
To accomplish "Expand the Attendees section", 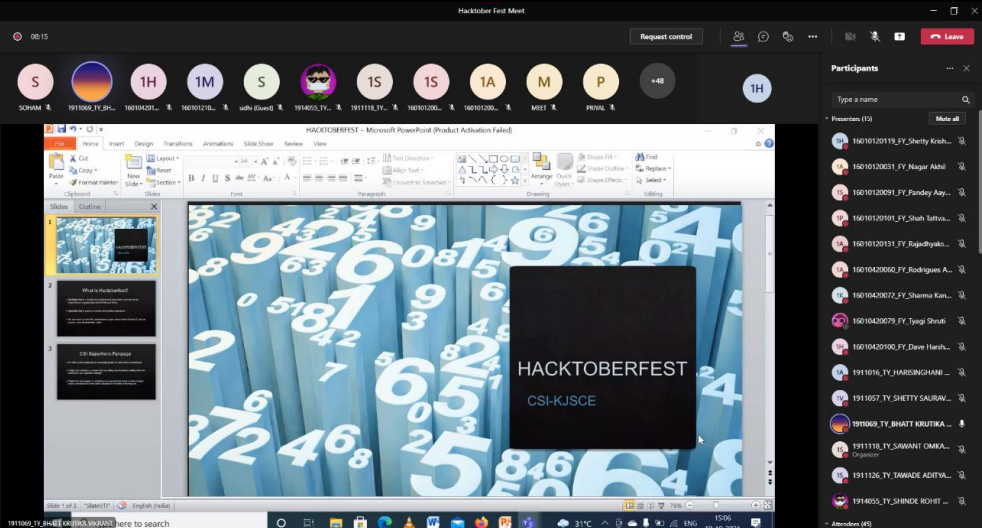I will coord(827,523).
